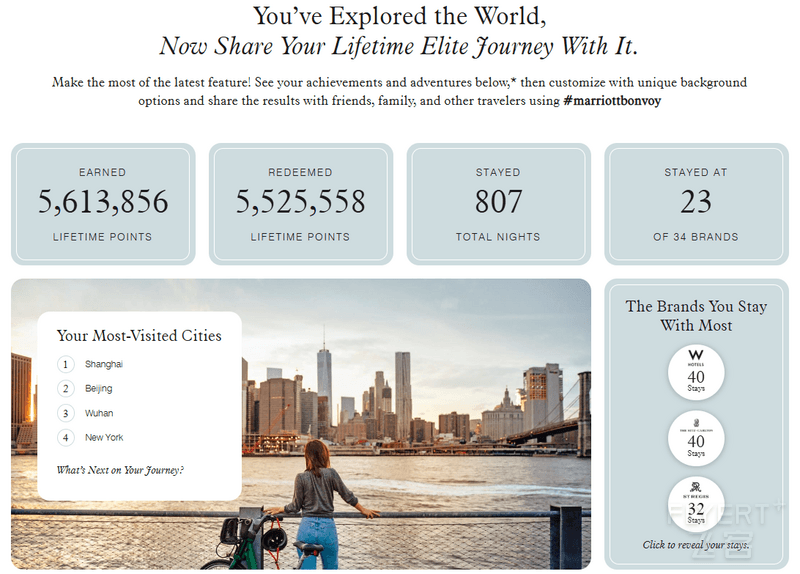Select rank 1 circle next to Shanghai
Viewport: 800px width, 574px height.
[x=65, y=364]
